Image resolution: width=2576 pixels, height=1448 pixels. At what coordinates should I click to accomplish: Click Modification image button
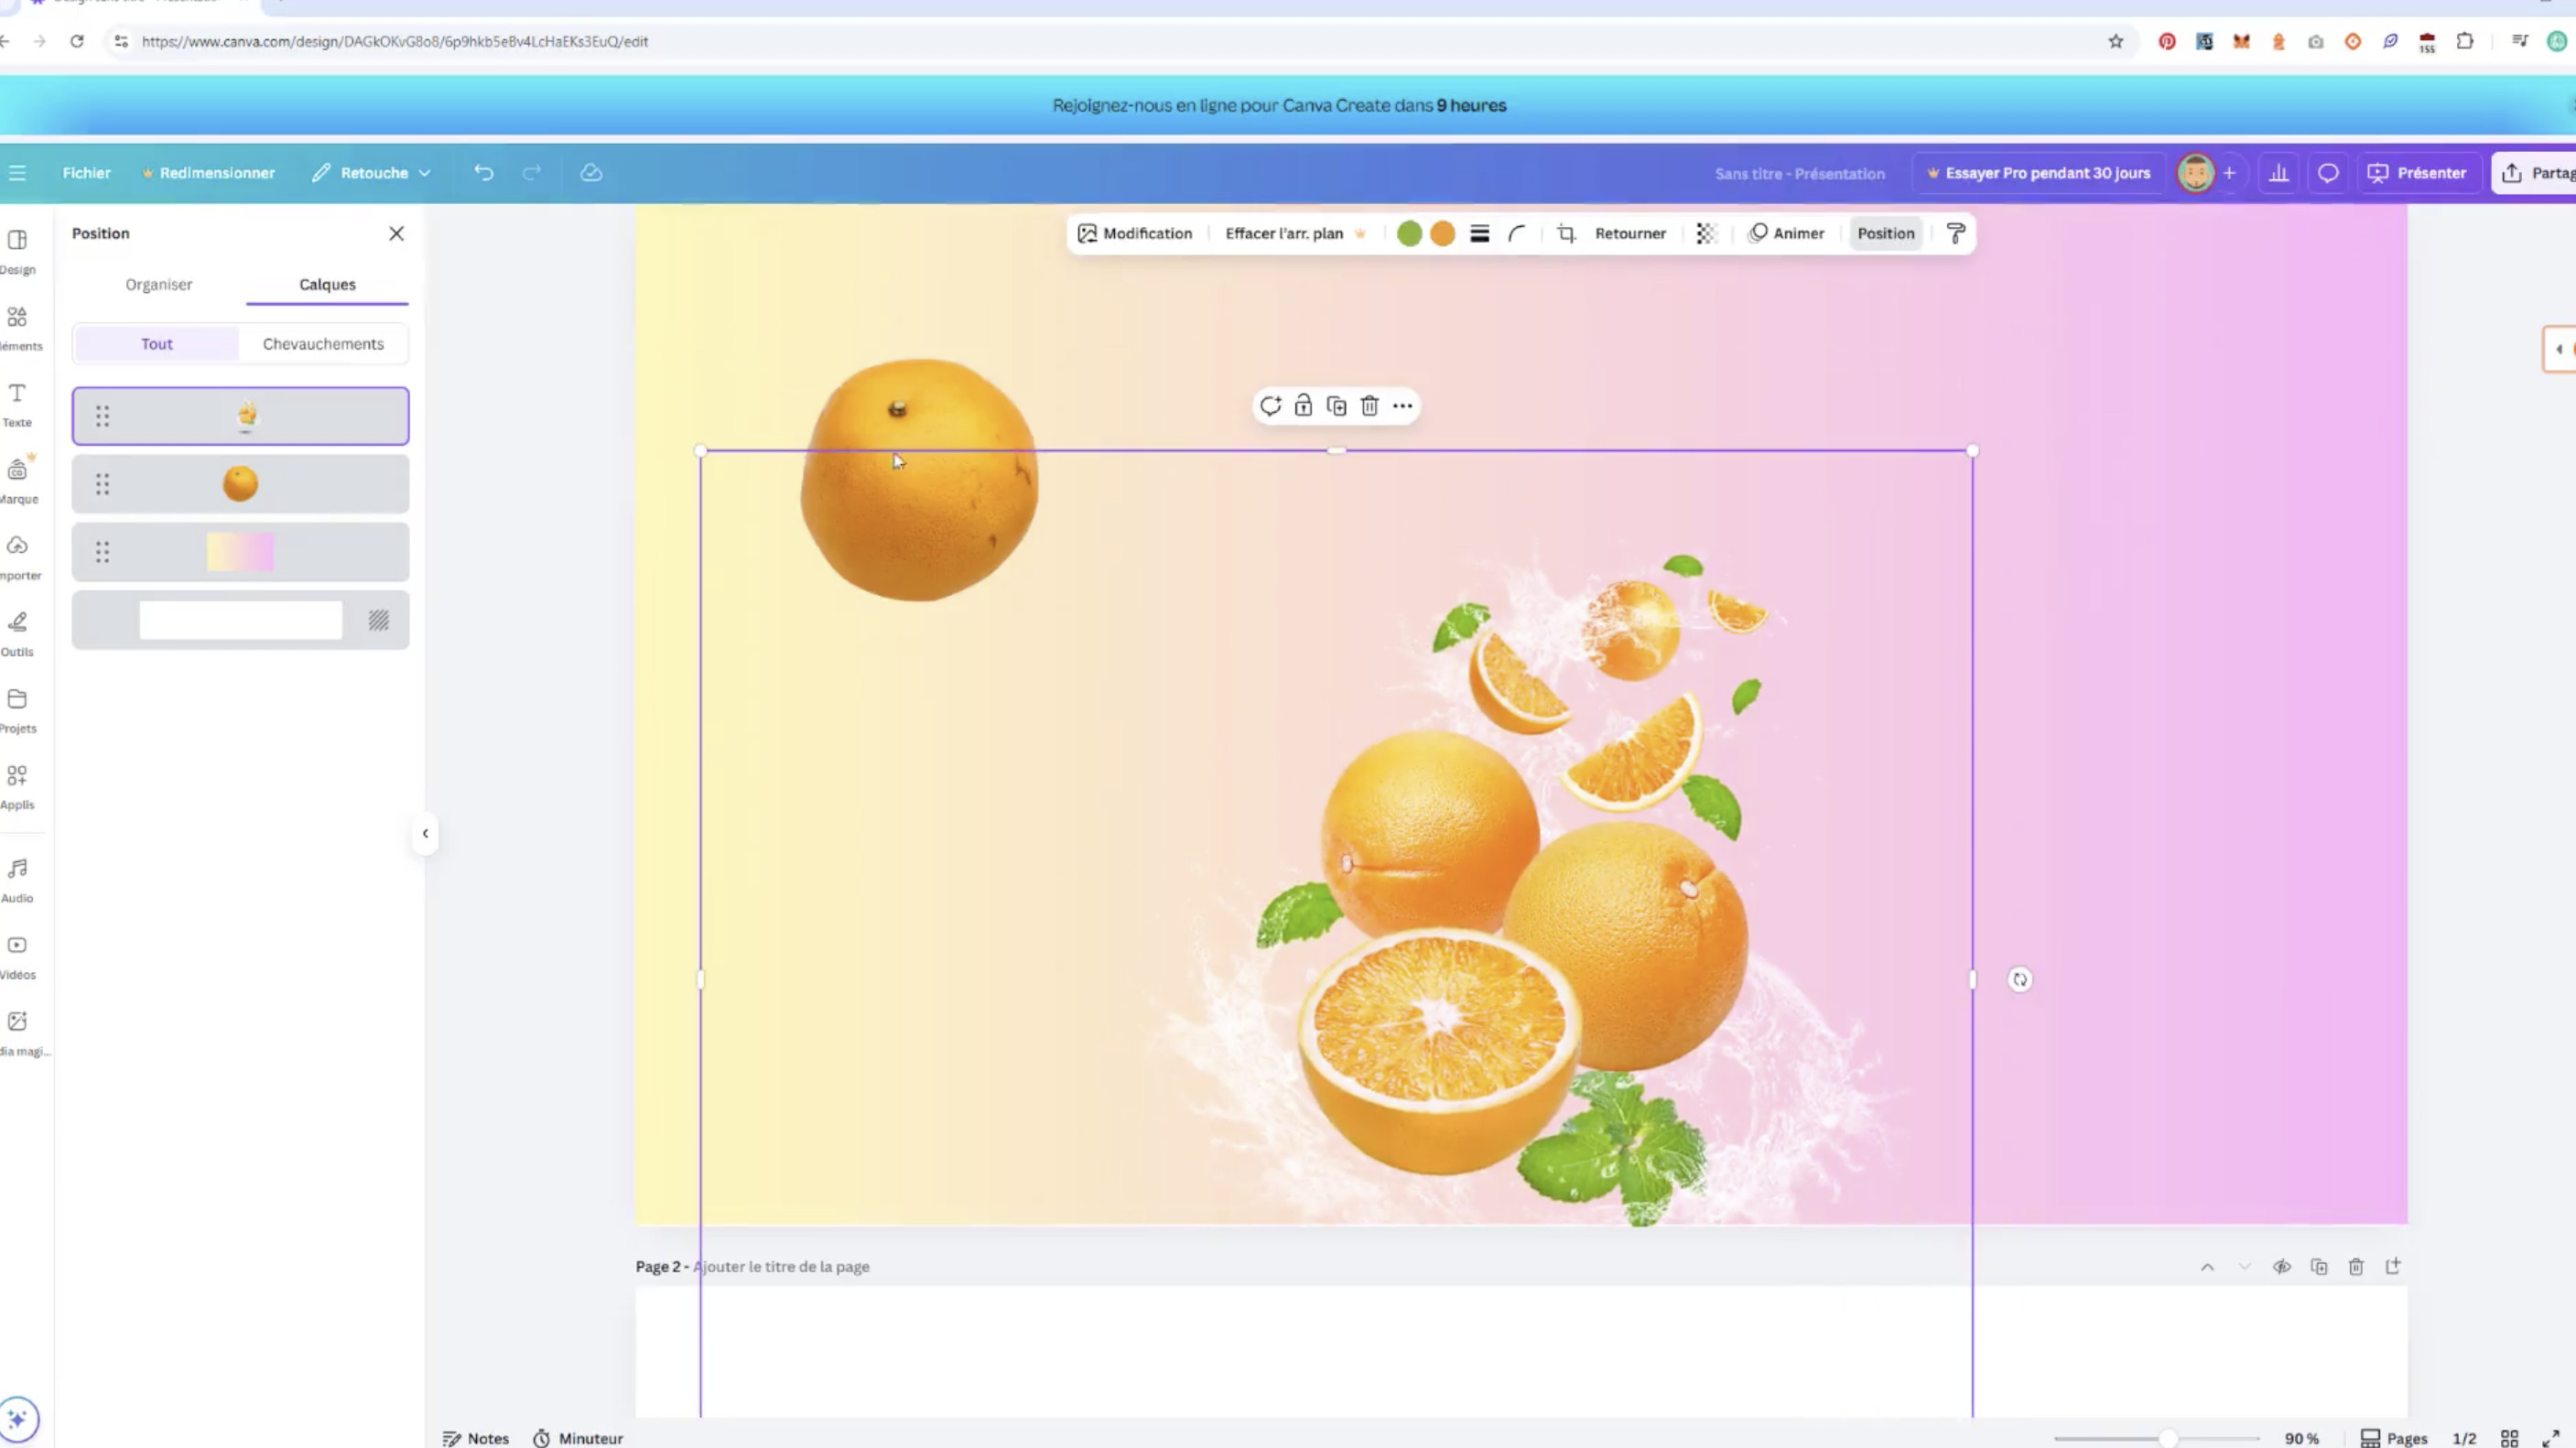[1135, 234]
